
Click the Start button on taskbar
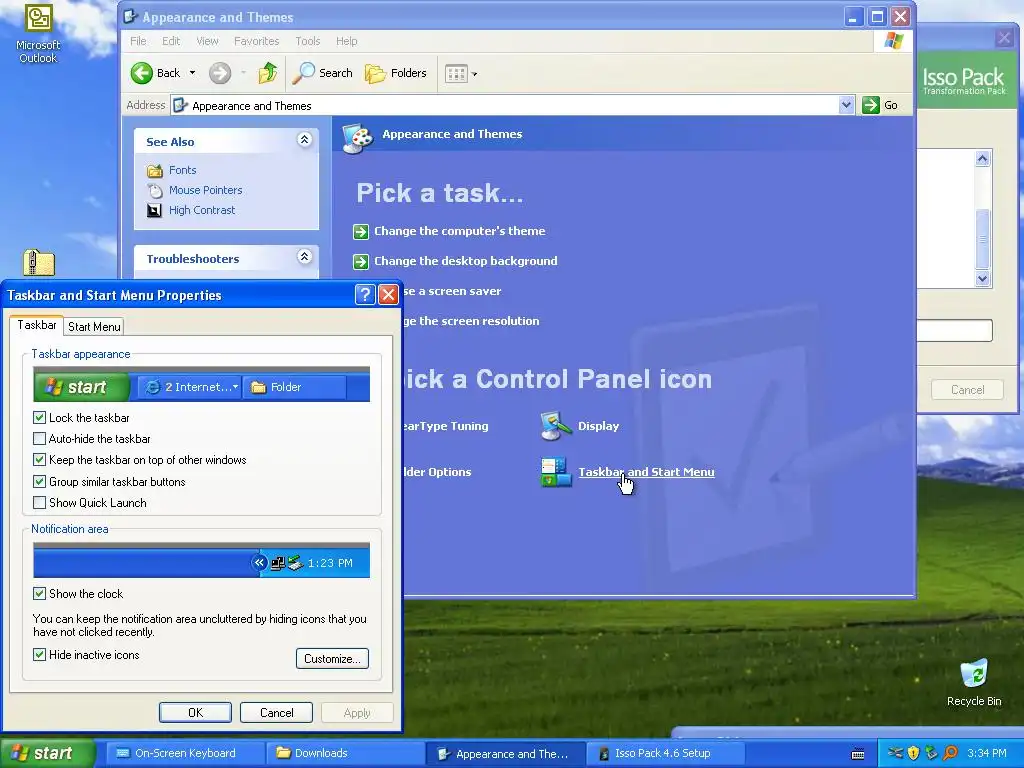47,753
